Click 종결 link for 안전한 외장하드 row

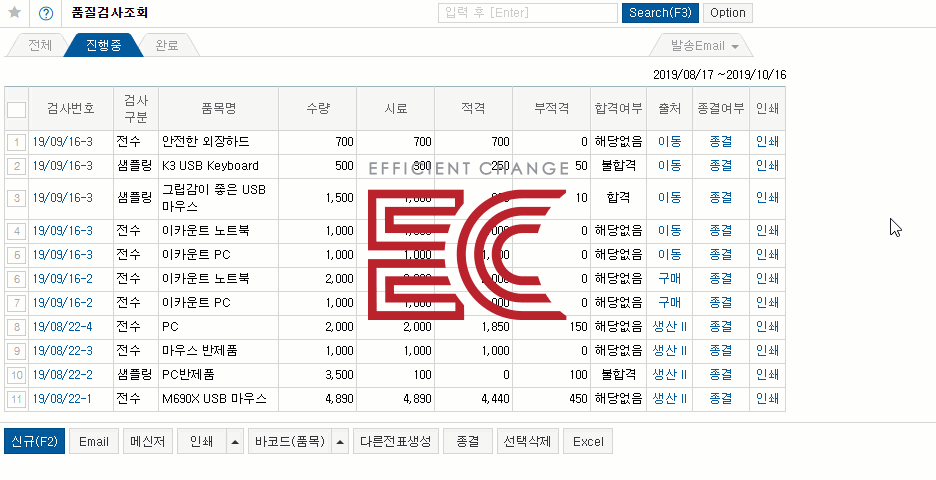pyautogui.click(x=721, y=142)
